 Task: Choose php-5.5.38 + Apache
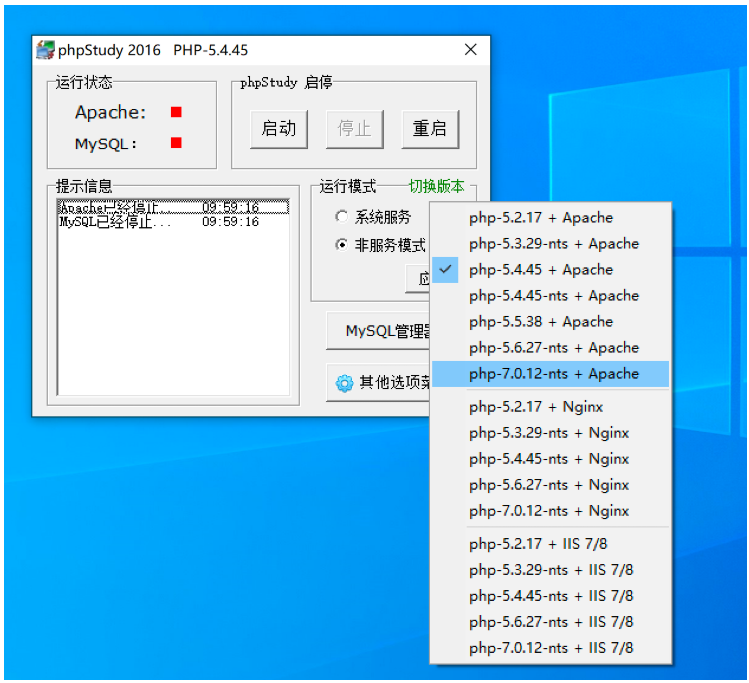pos(550,322)
